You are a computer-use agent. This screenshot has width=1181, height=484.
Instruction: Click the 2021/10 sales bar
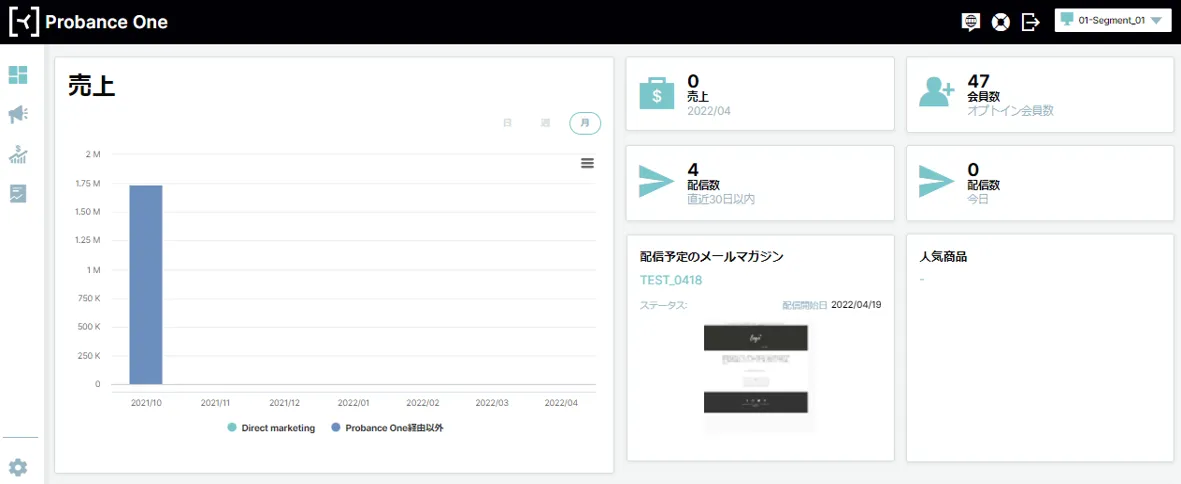pyautogui.click(x=146, y=285)
